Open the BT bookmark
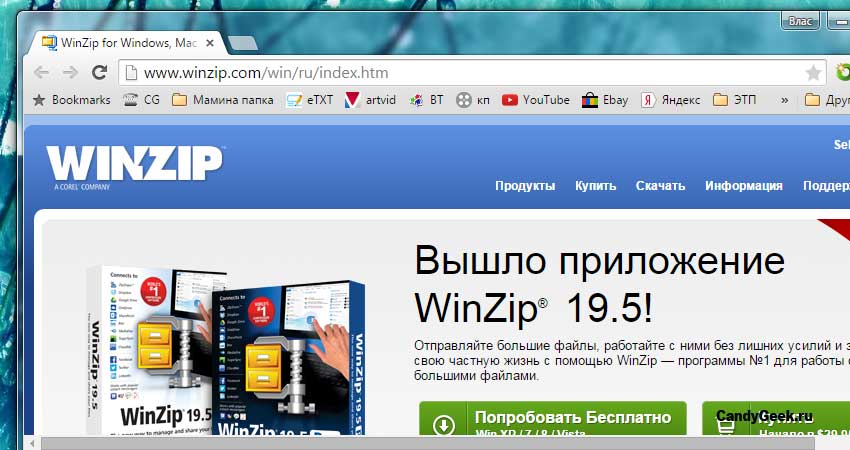 (x=427, y=100)
